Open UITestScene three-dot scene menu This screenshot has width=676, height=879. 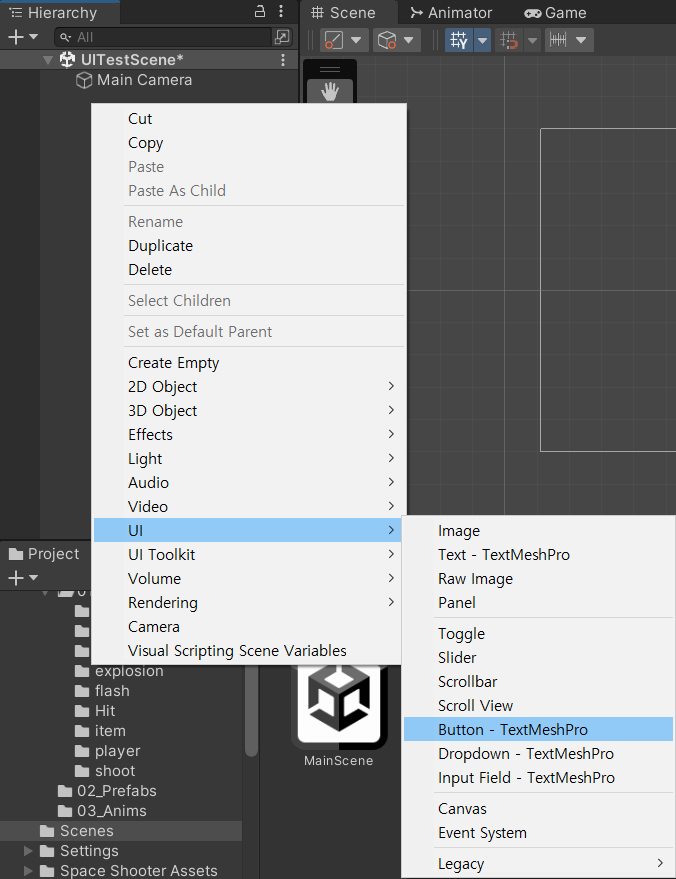tap(283, 59)
